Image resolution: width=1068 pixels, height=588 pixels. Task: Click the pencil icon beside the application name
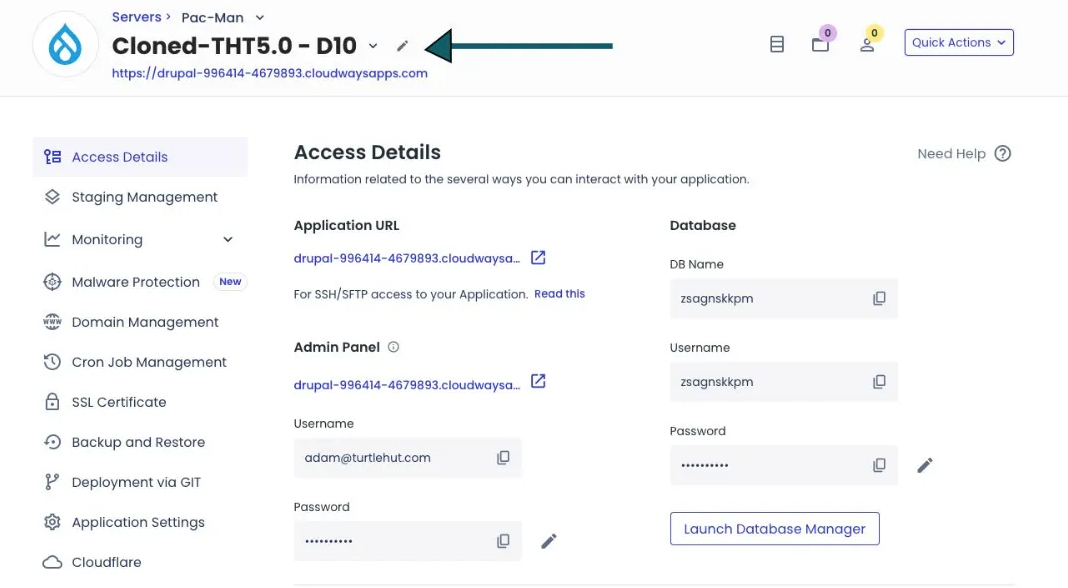coord(402,46)
